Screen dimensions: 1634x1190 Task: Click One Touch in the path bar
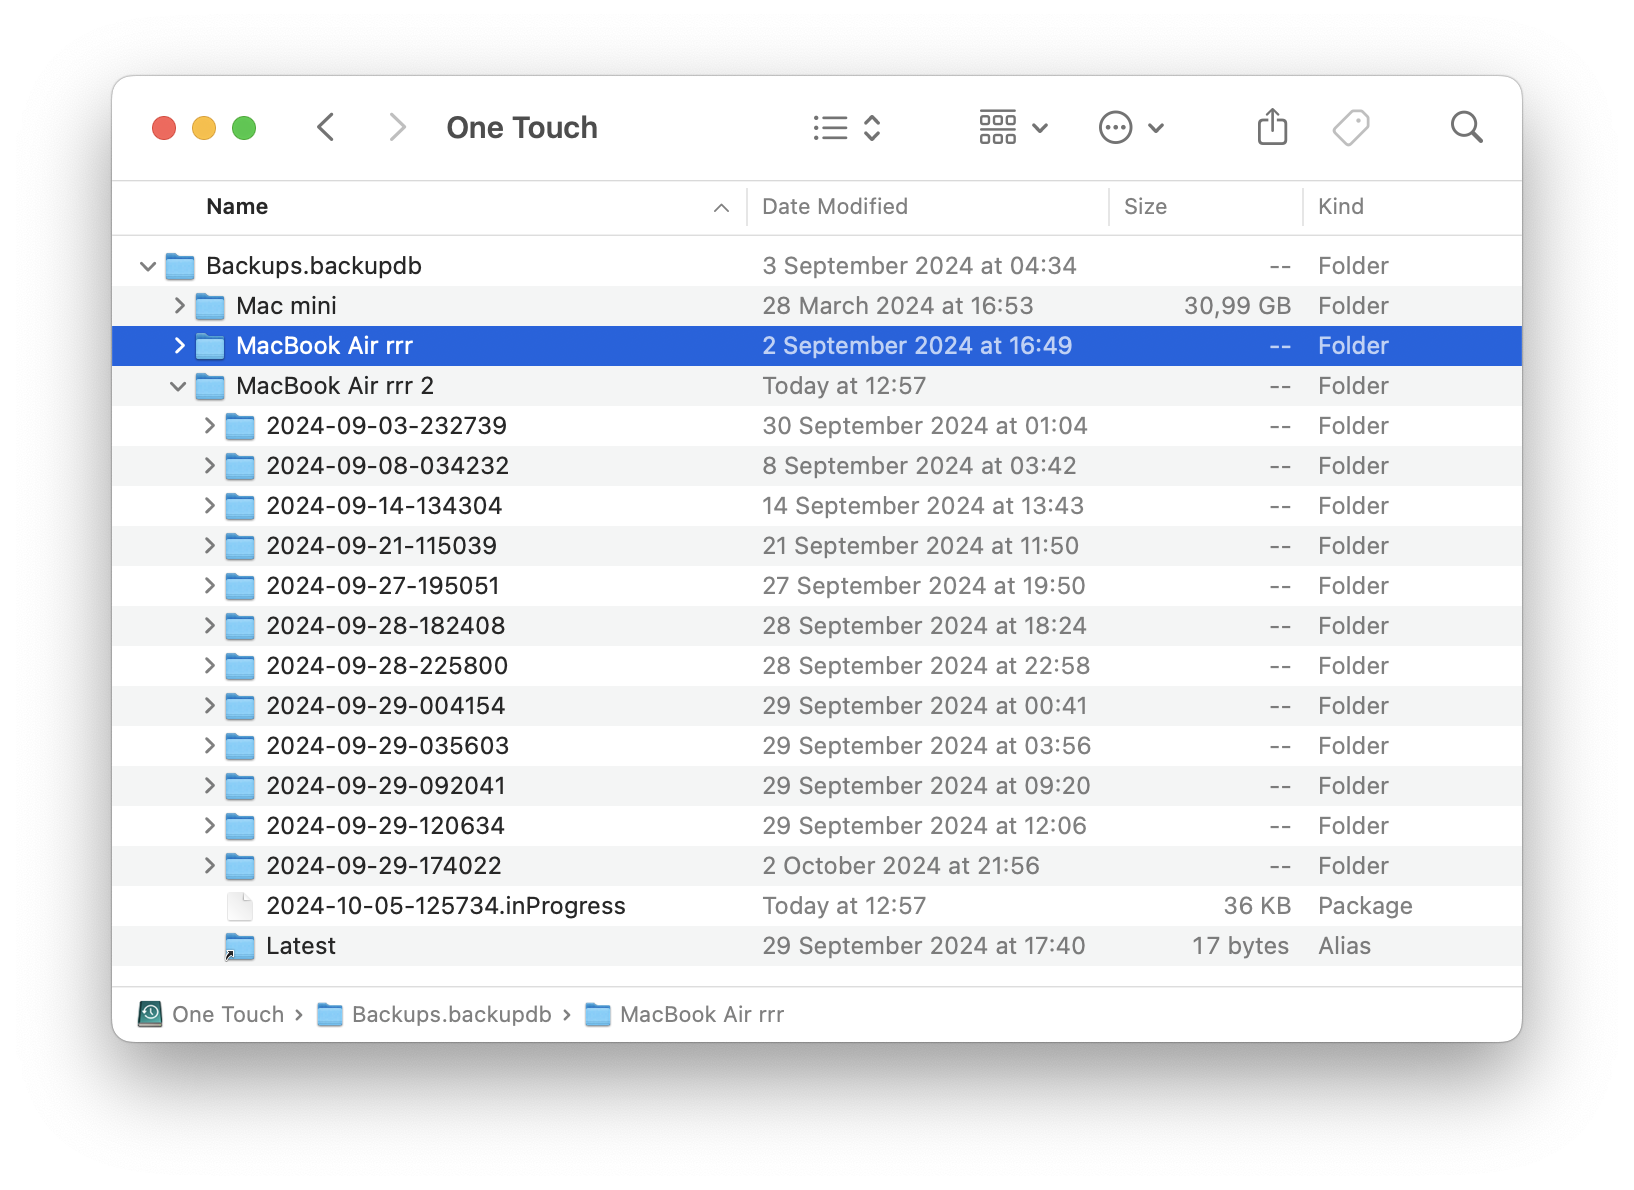click(x=211, y=1014)
